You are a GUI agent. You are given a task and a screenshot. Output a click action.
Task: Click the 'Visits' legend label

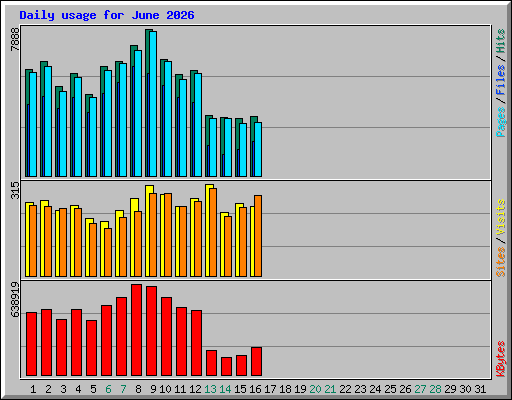[x=500, y=217]
